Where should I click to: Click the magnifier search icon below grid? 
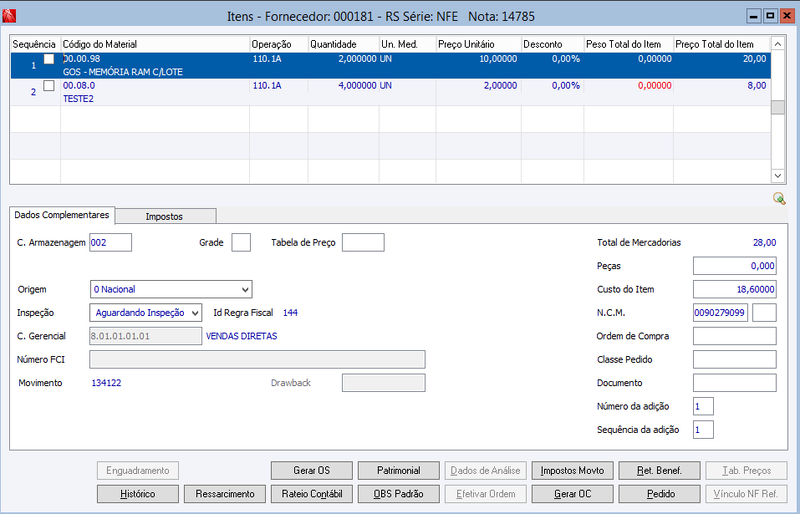coord(779,199)
